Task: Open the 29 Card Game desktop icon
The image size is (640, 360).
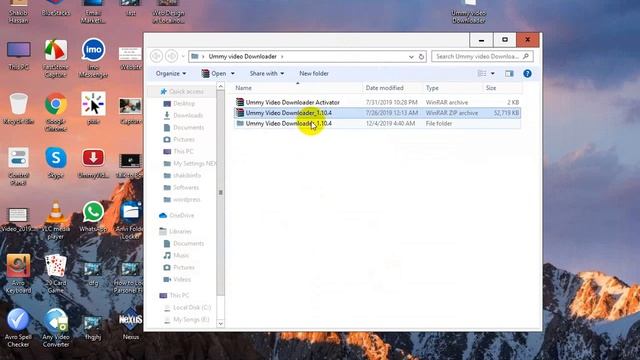Action: coord(56,273)
